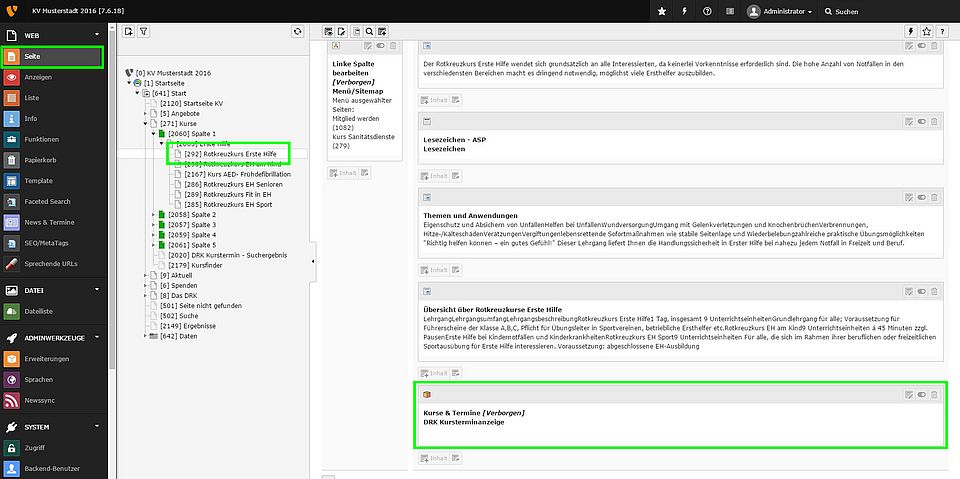Open the Liste module
Screen dimensions: 960x479
point(31,97)
